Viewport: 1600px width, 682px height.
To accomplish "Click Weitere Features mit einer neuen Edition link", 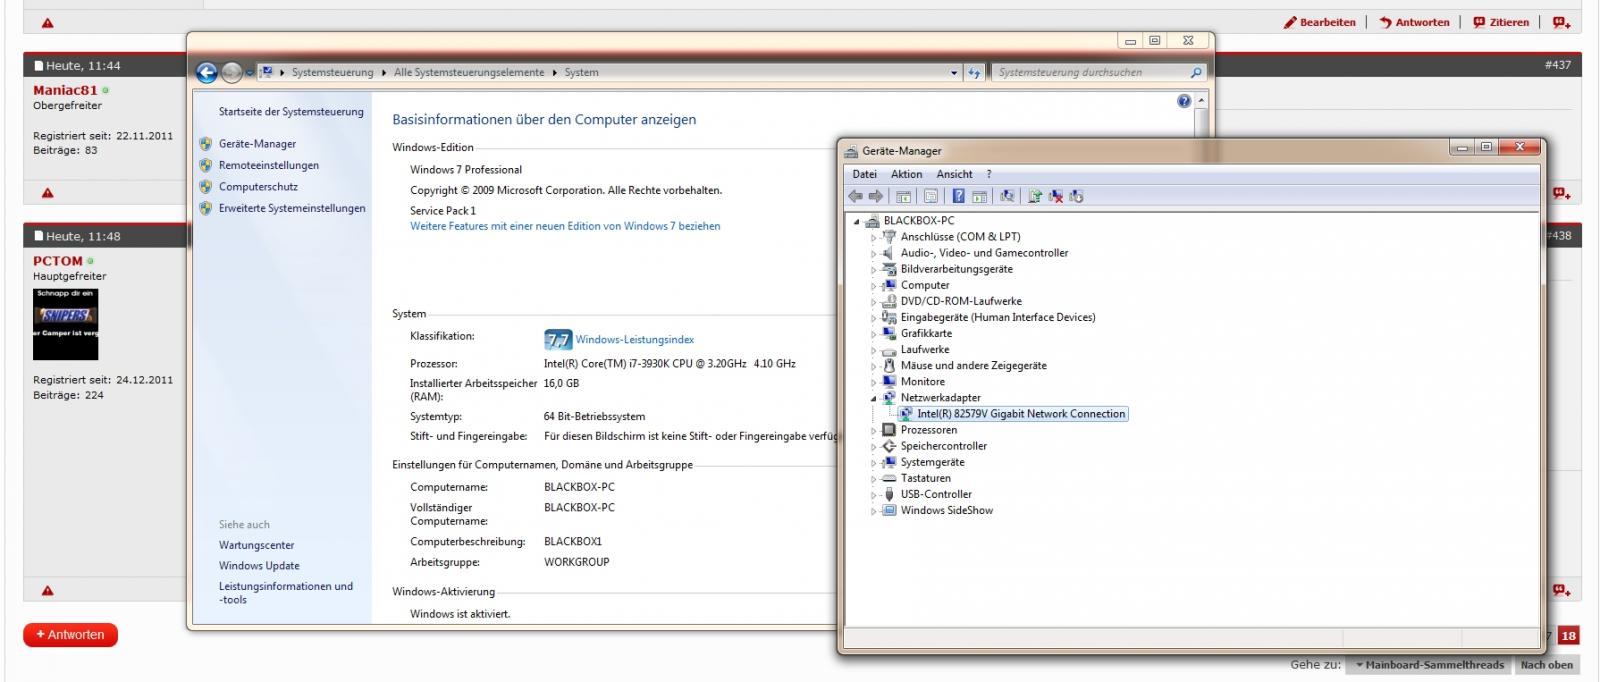I will [x=565, y=226].
